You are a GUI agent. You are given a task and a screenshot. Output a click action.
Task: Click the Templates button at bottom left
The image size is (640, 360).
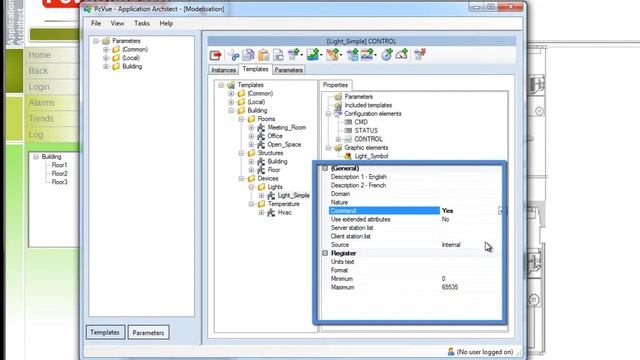click(105, 332)
